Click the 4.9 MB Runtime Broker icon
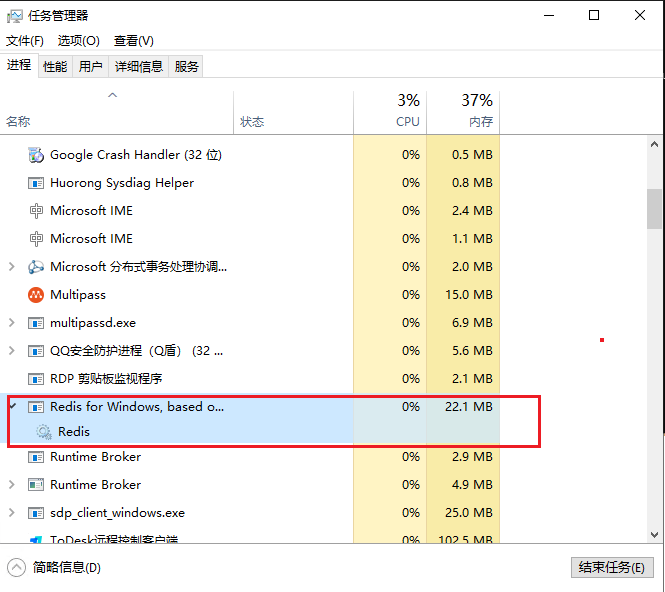 pyautogui.click(x=36, y=485)
